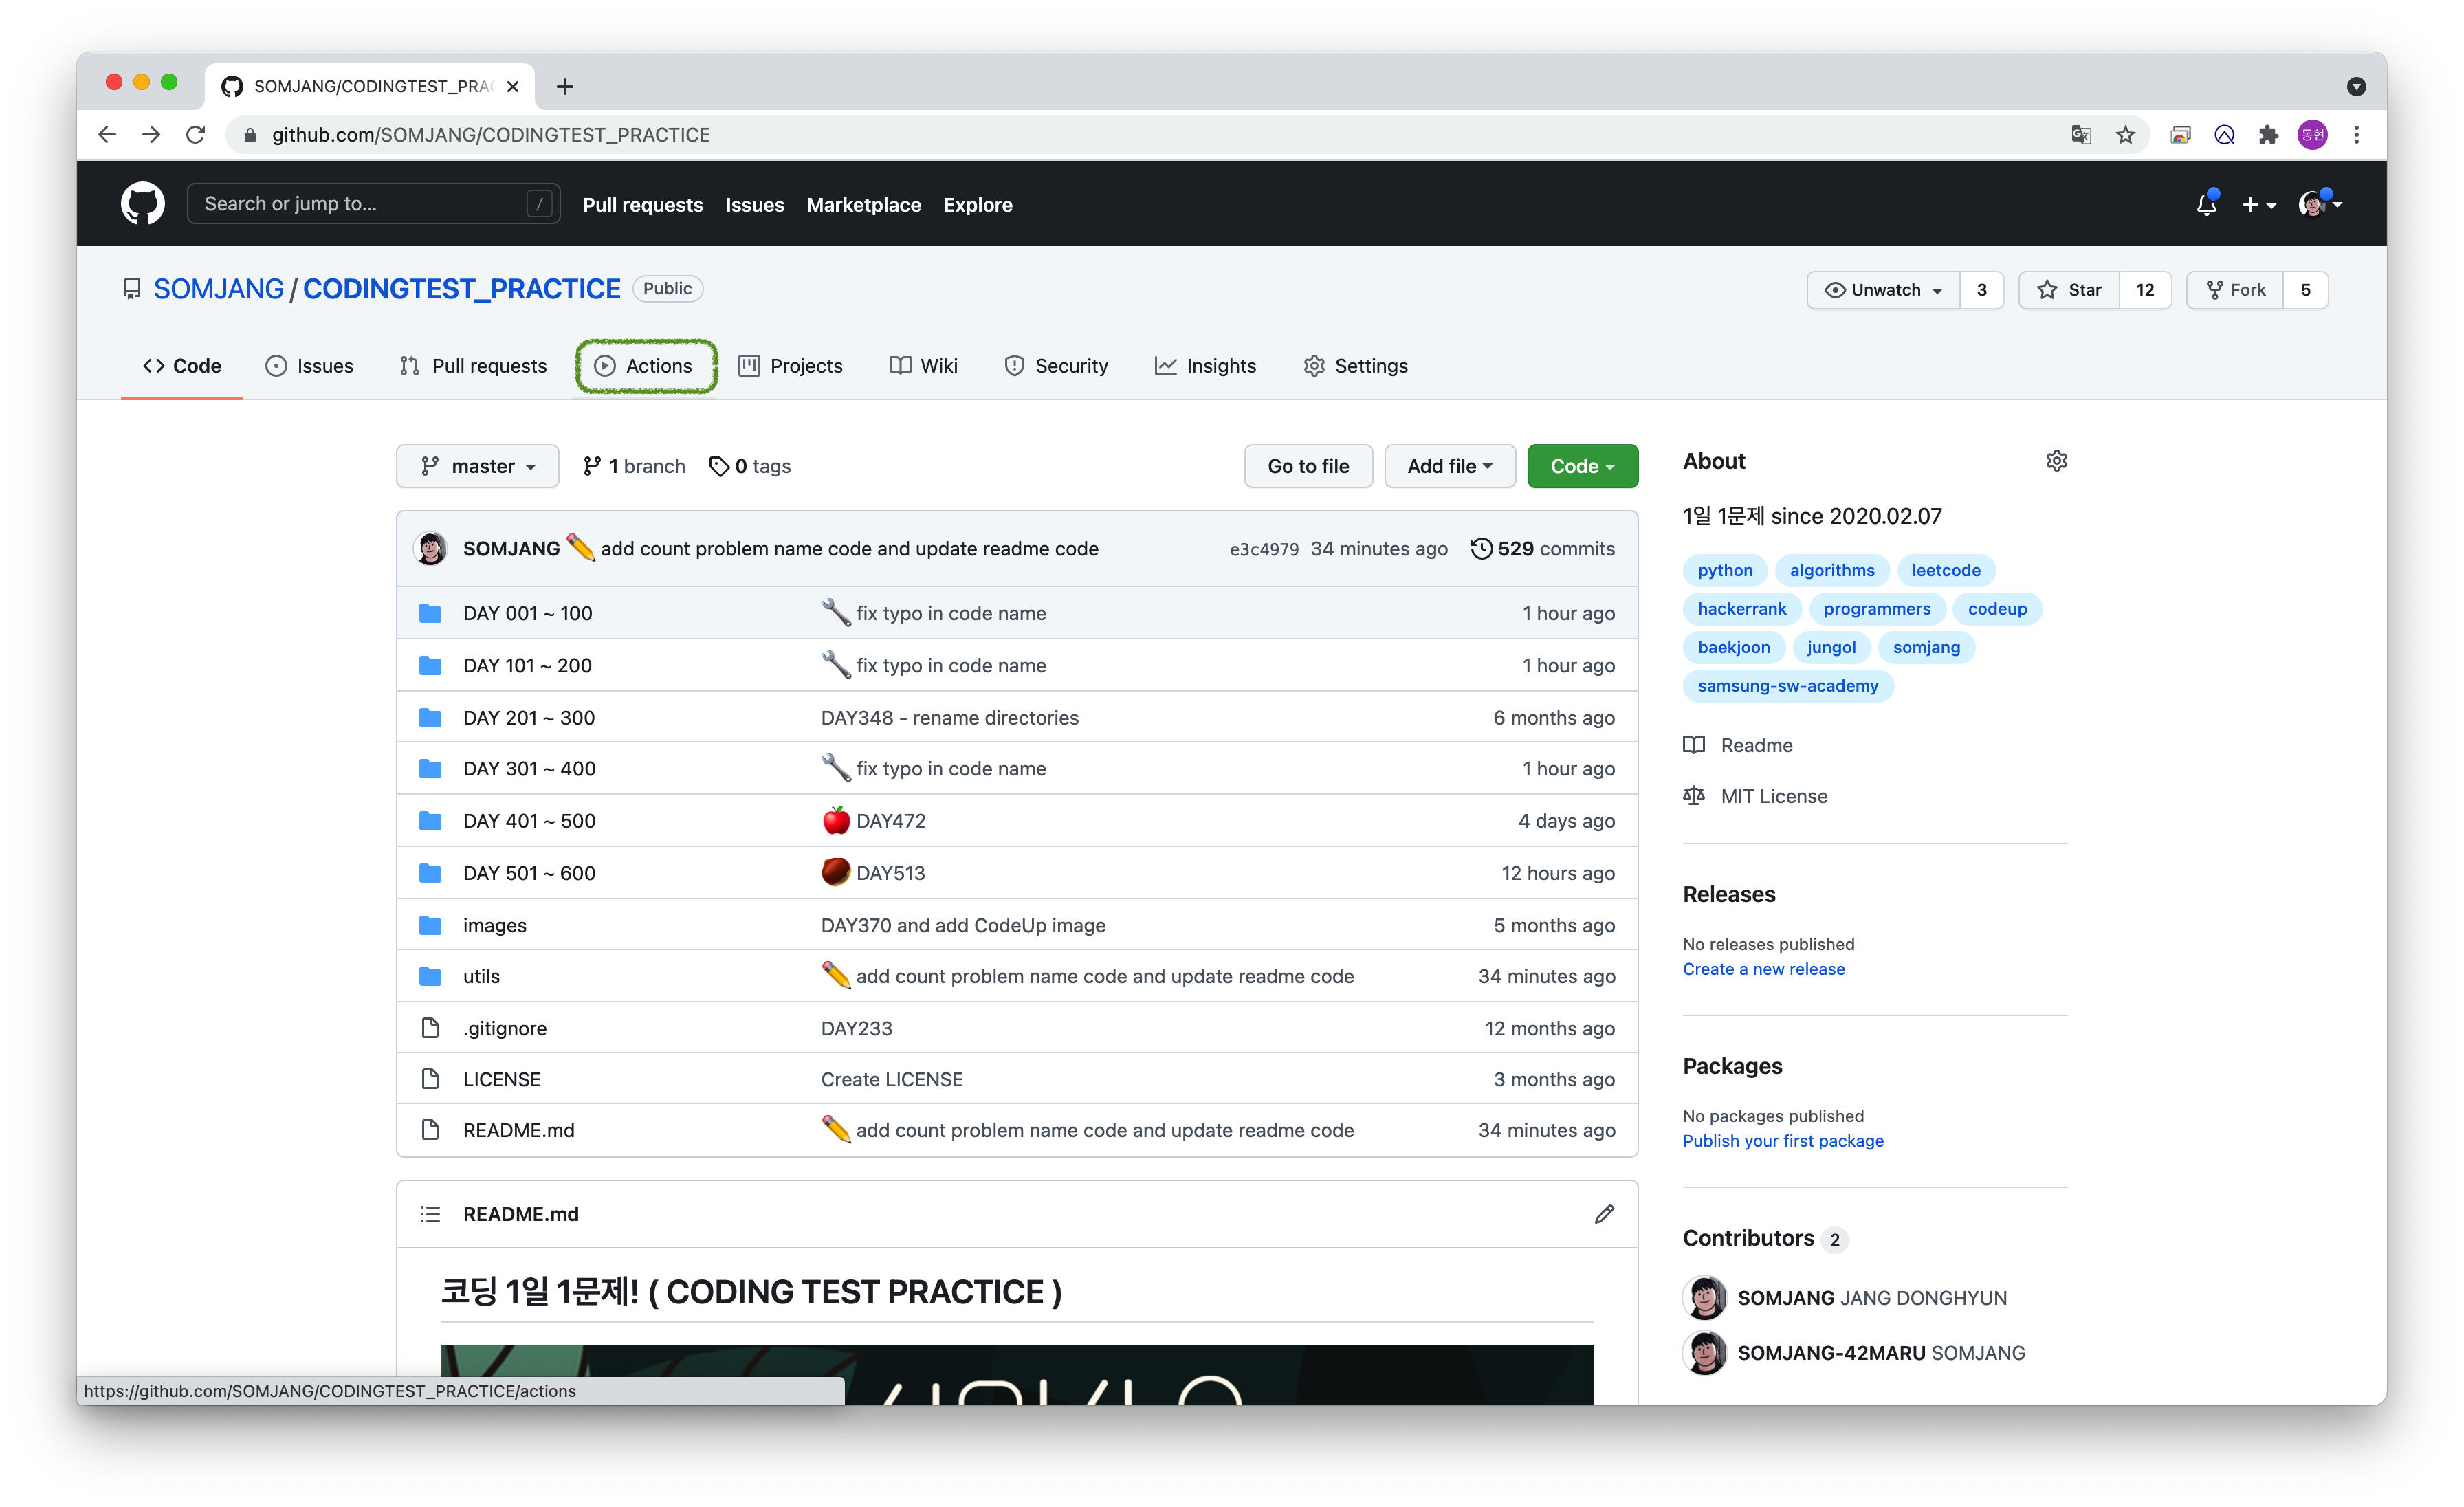The image size is (2464, 1507).
Task: Close the SOMJANG/CODINGTEST_PRACTICE tab
Action: 513,87
